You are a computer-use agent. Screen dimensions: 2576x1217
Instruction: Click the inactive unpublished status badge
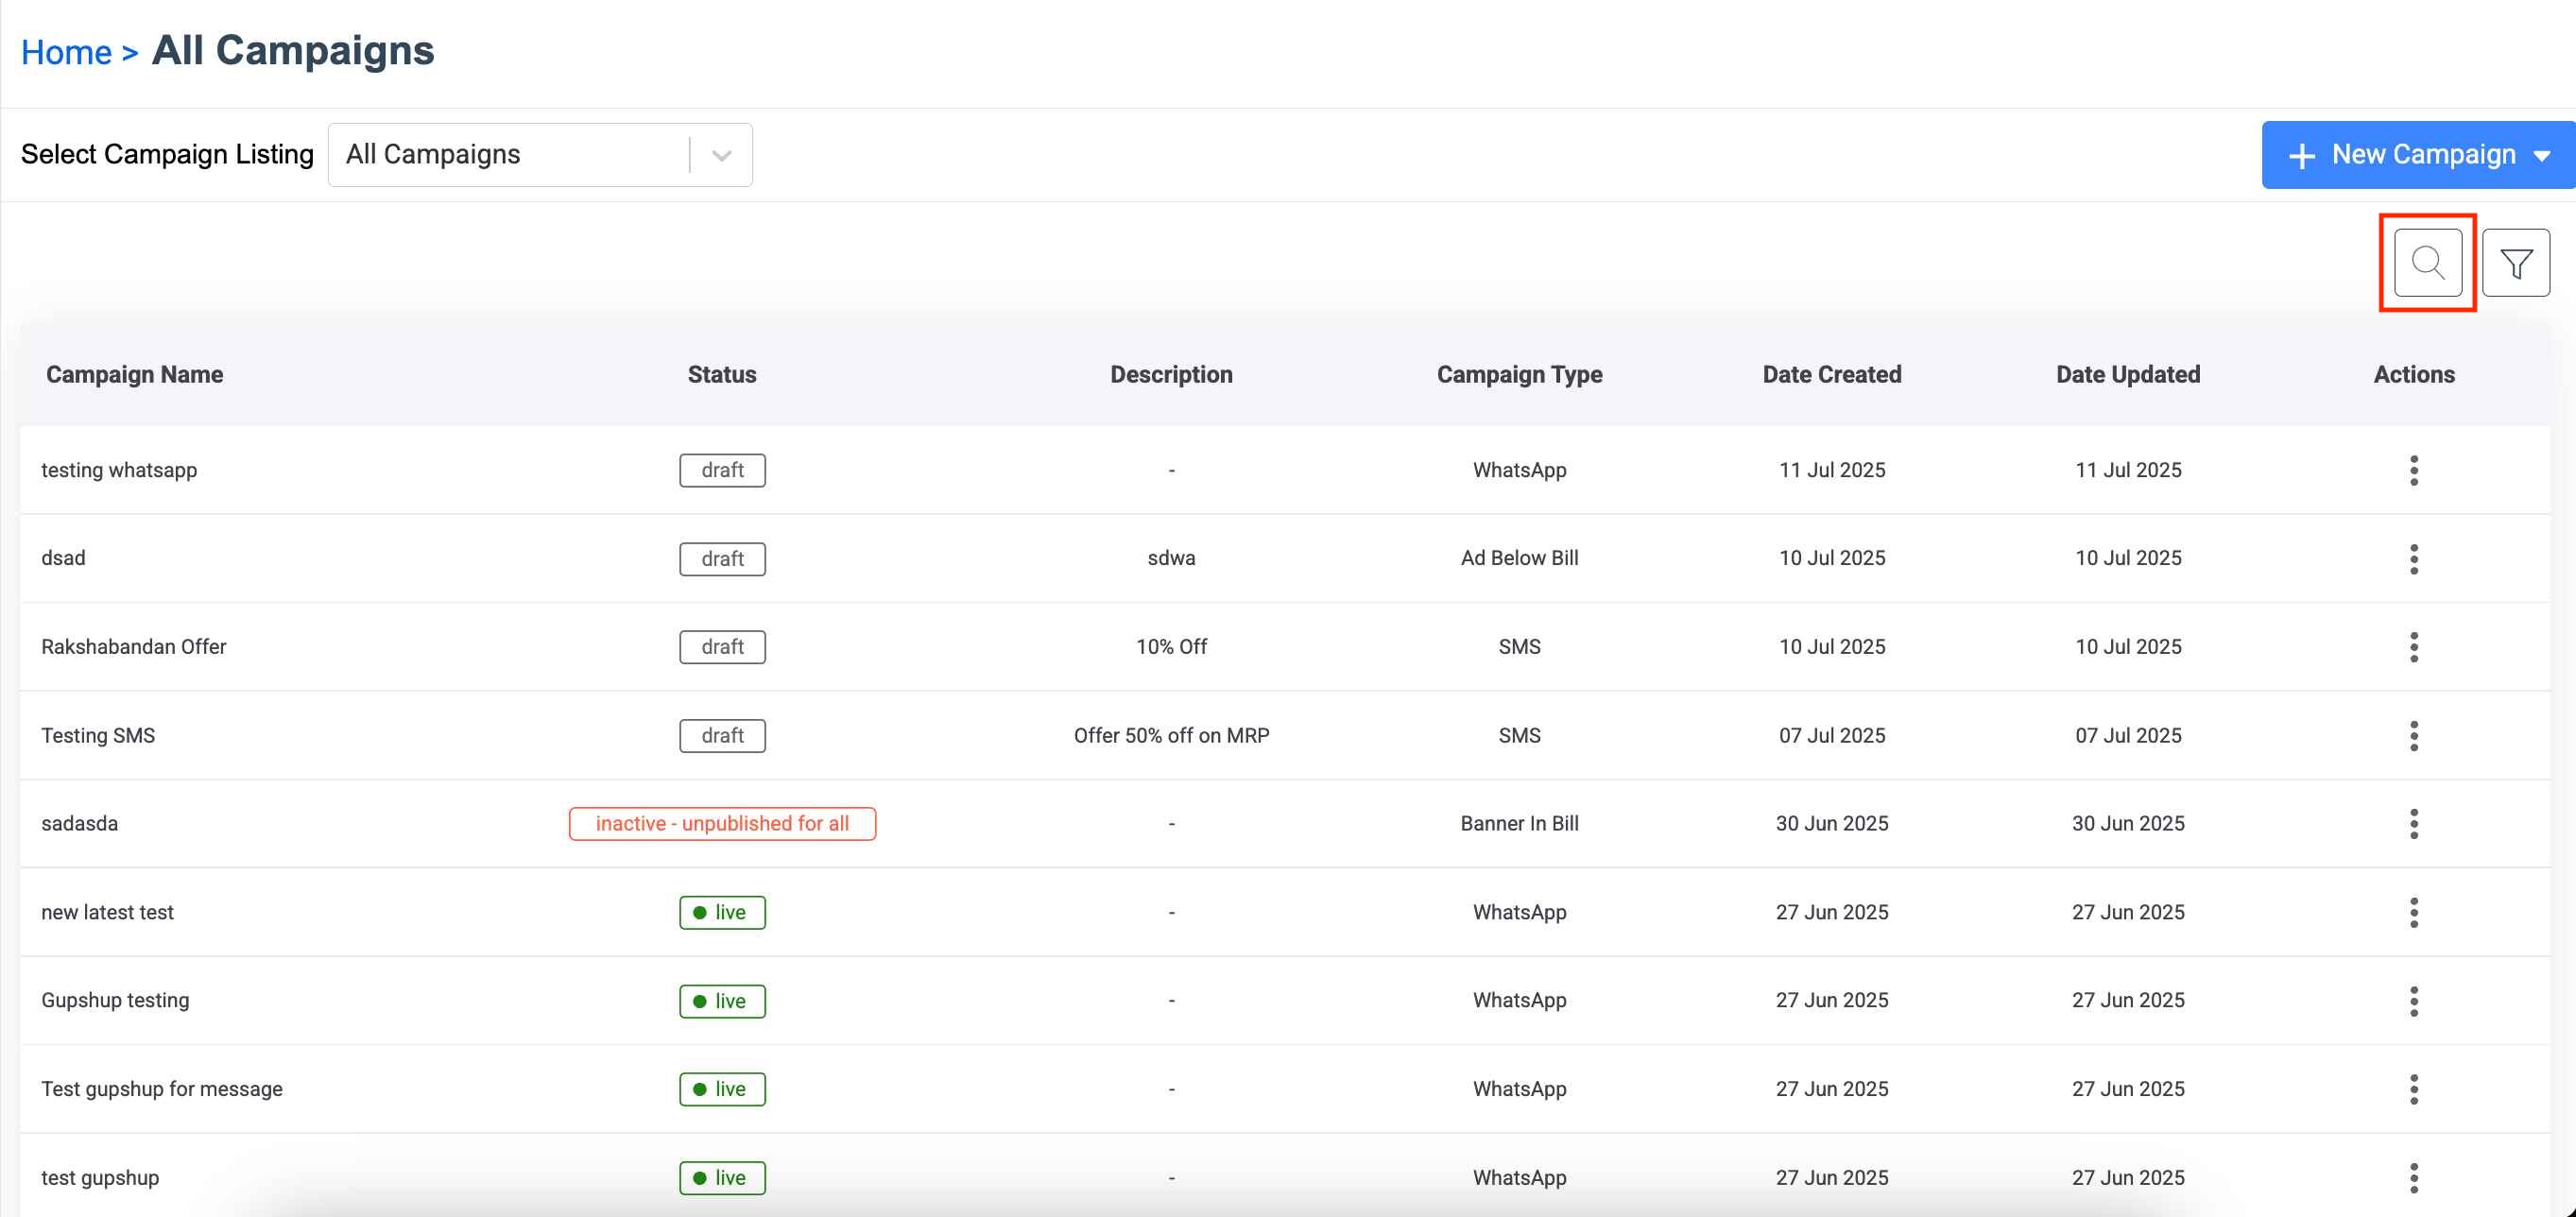coord(722,824)
